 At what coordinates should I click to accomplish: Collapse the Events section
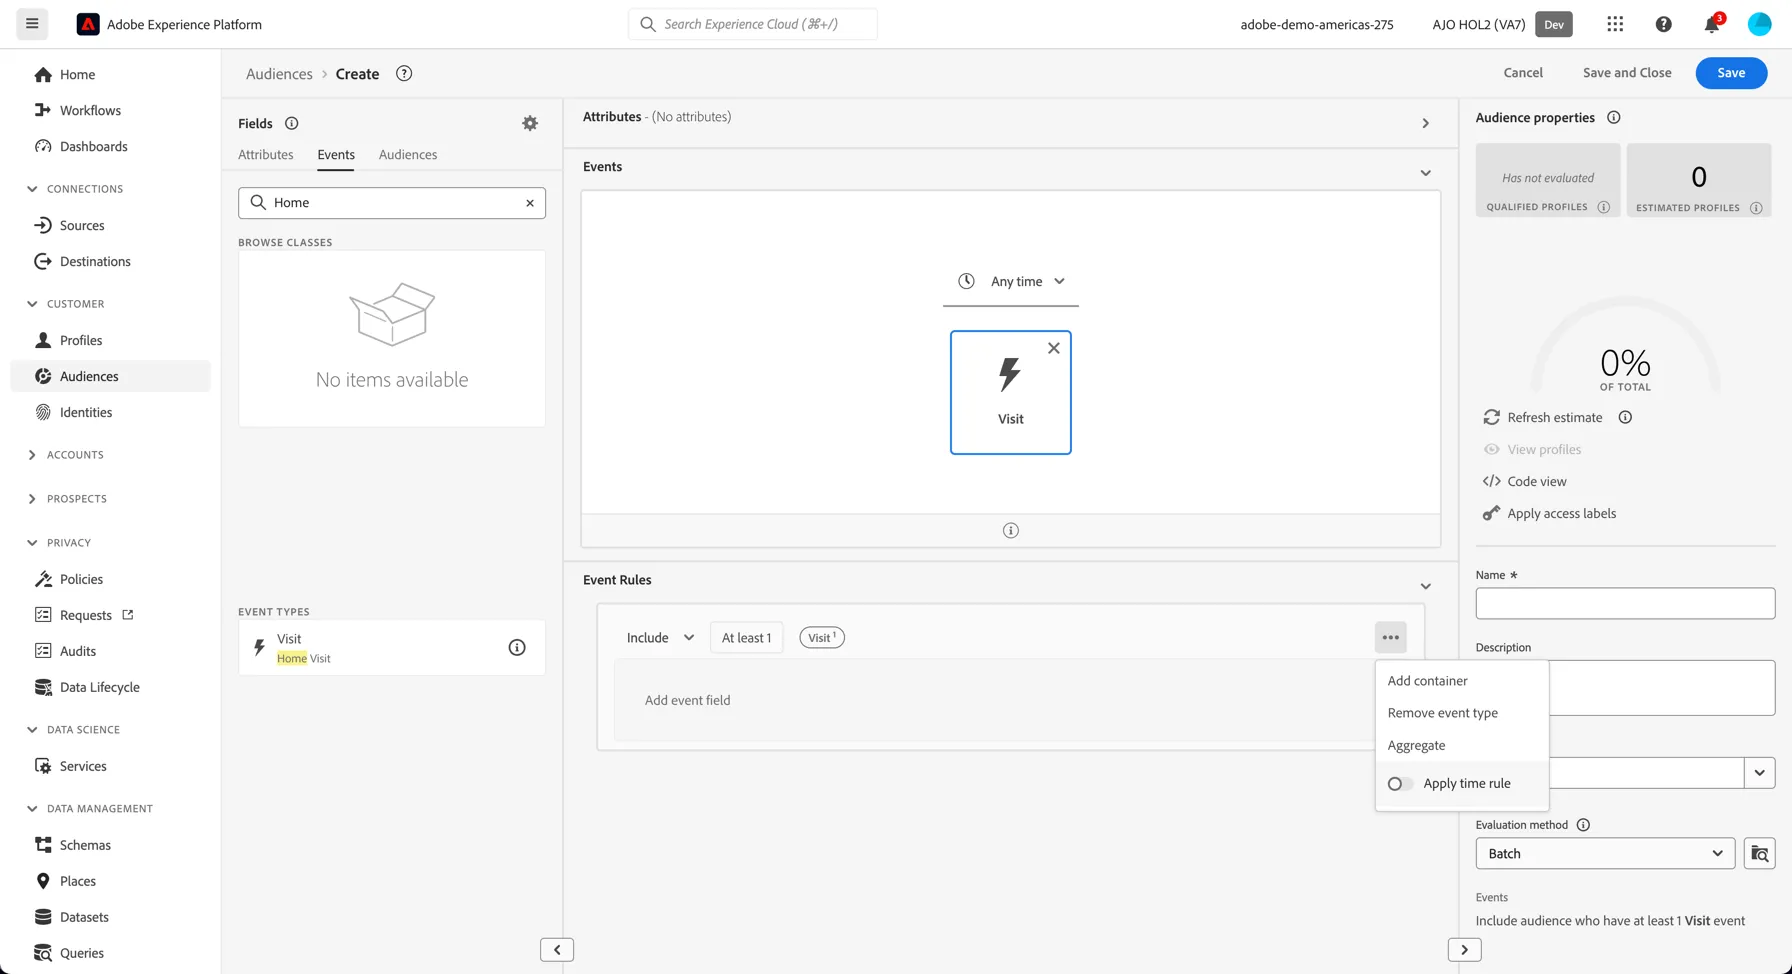[1425, 173]
